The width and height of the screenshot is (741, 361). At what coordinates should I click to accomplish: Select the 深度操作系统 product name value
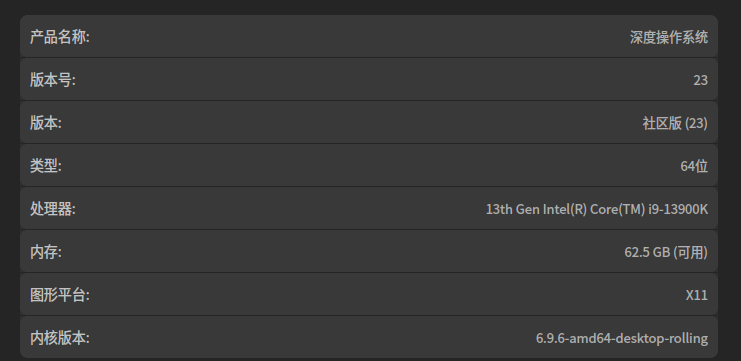pyautogui.click(x=669, y=37)
